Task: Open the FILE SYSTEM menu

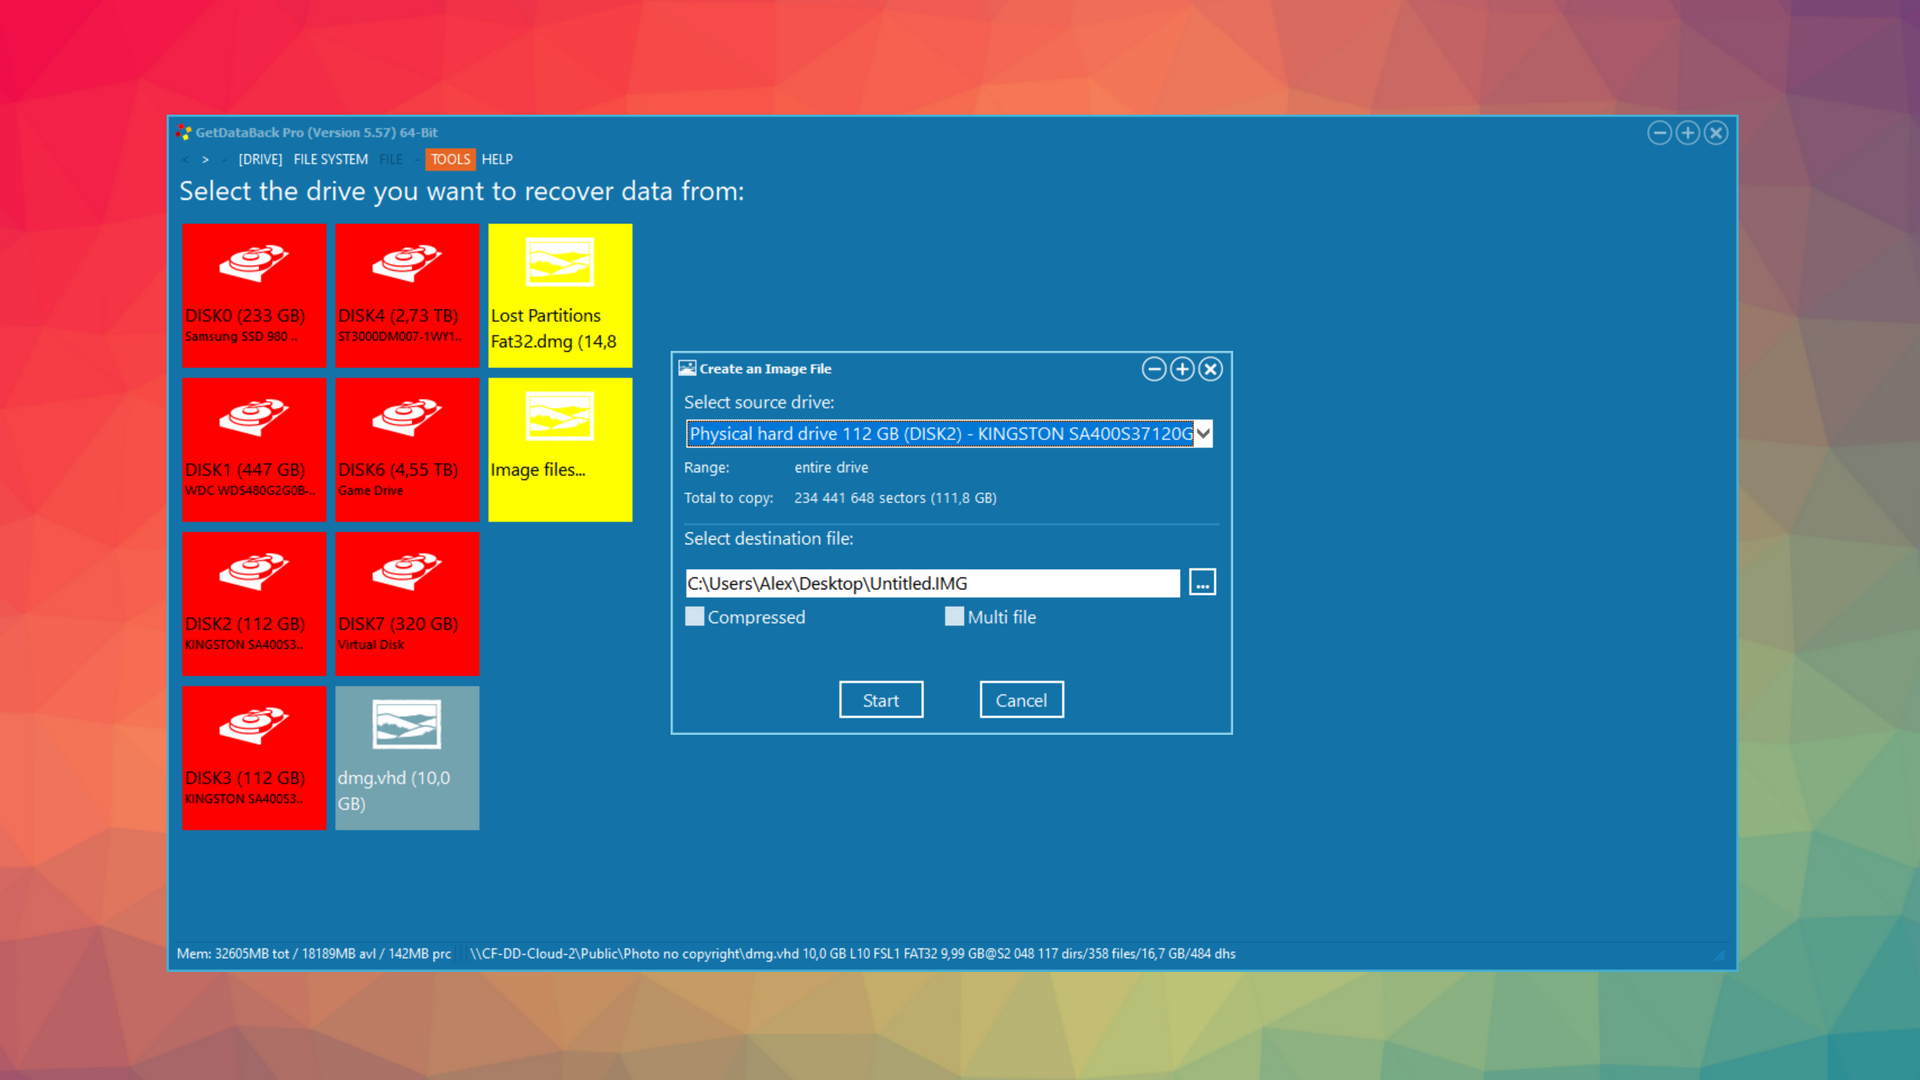Action: click(330, 159)
